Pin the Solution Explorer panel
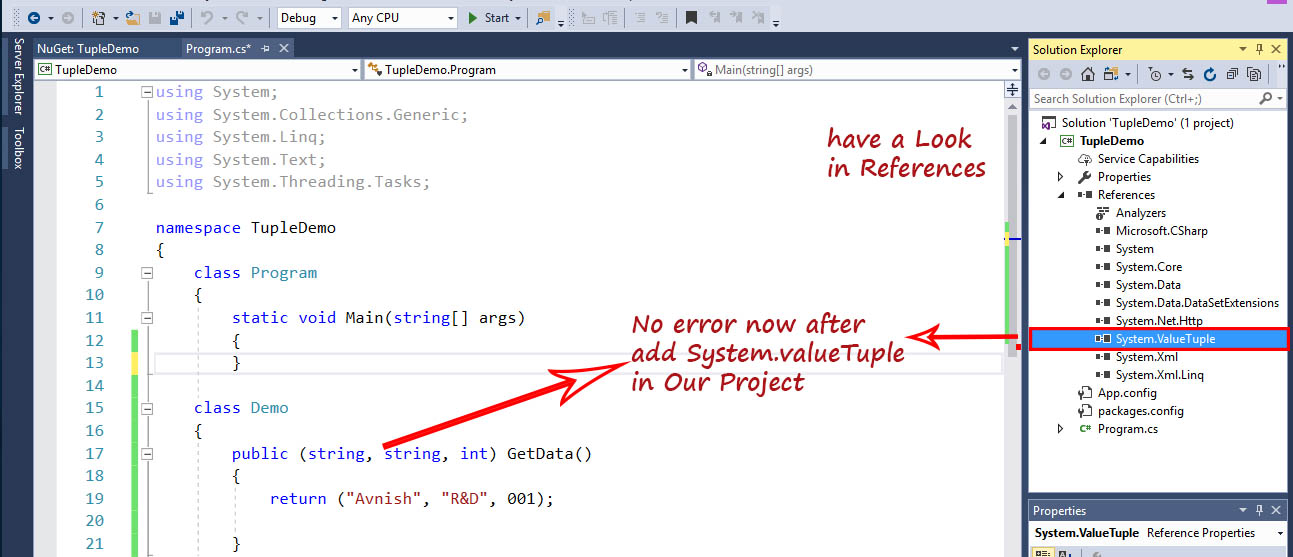This screenshot has height=557, width=1293. 1260,49
